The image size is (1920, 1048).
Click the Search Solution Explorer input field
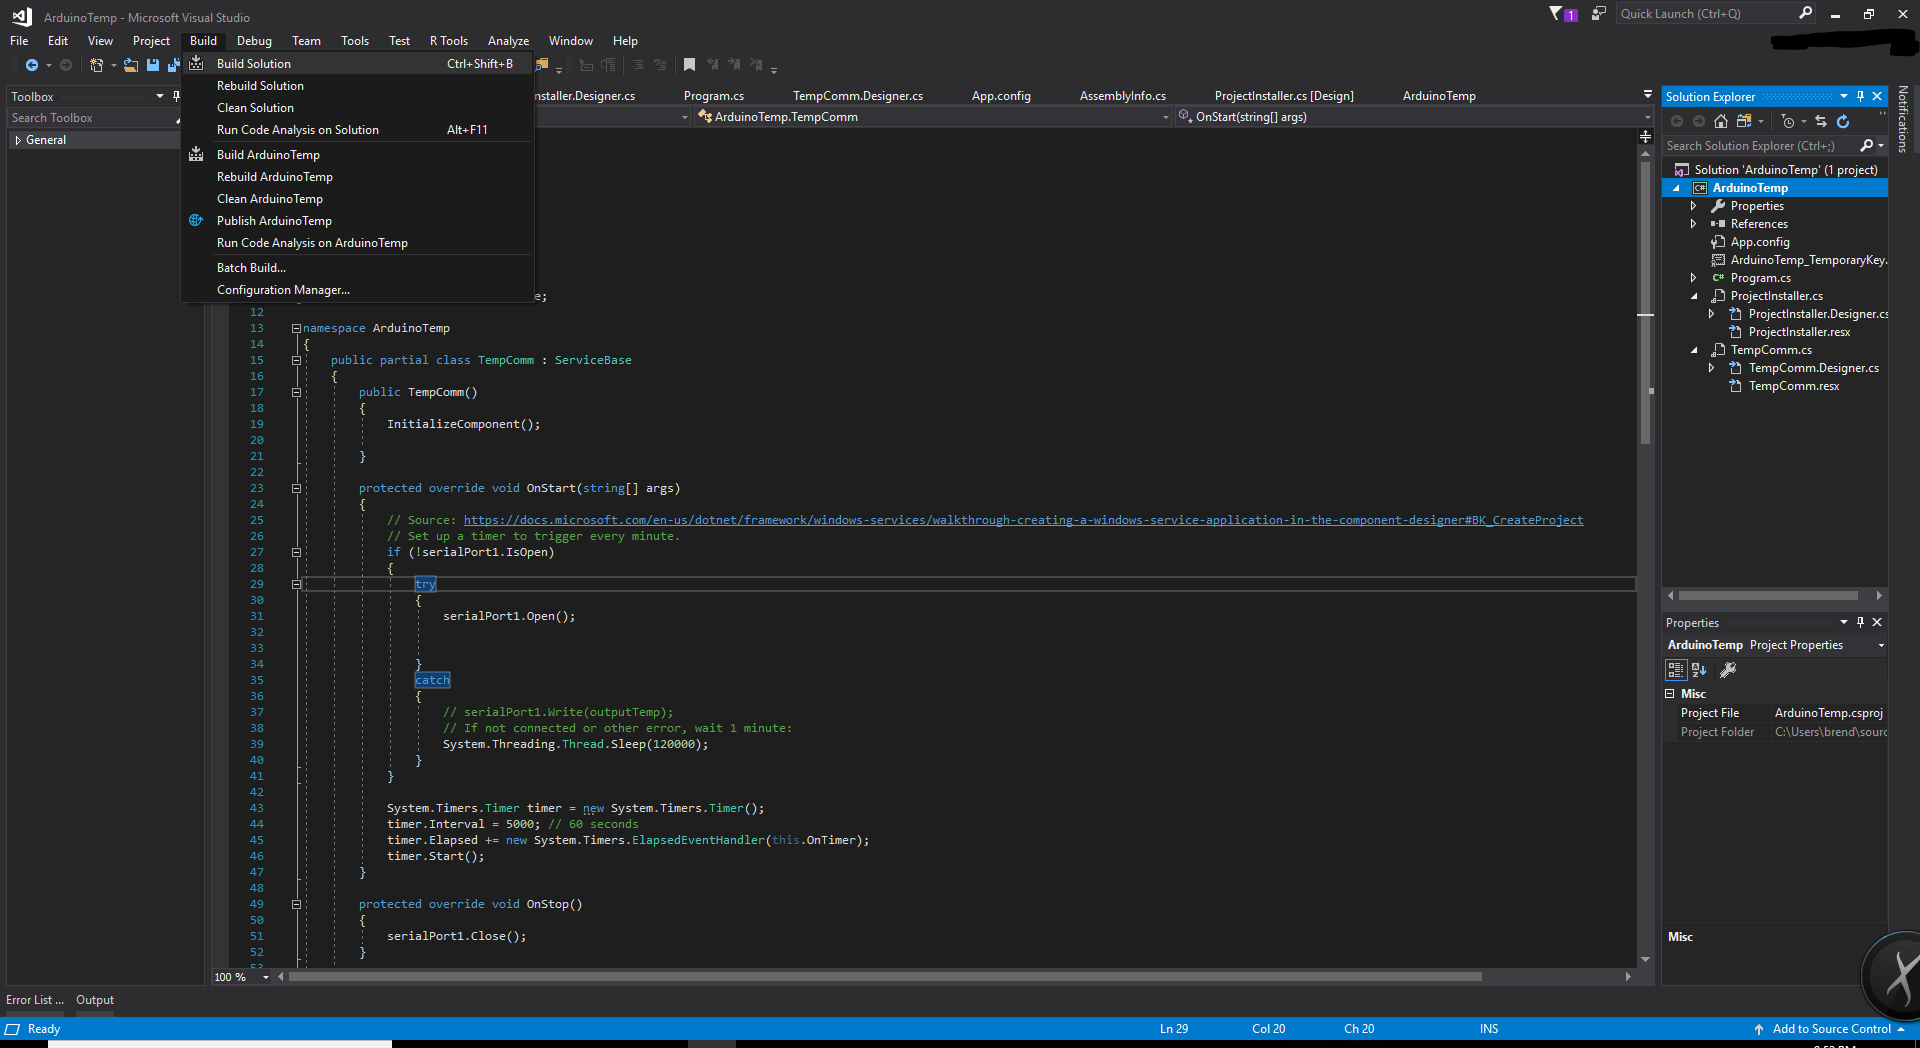pos(1760,146)
